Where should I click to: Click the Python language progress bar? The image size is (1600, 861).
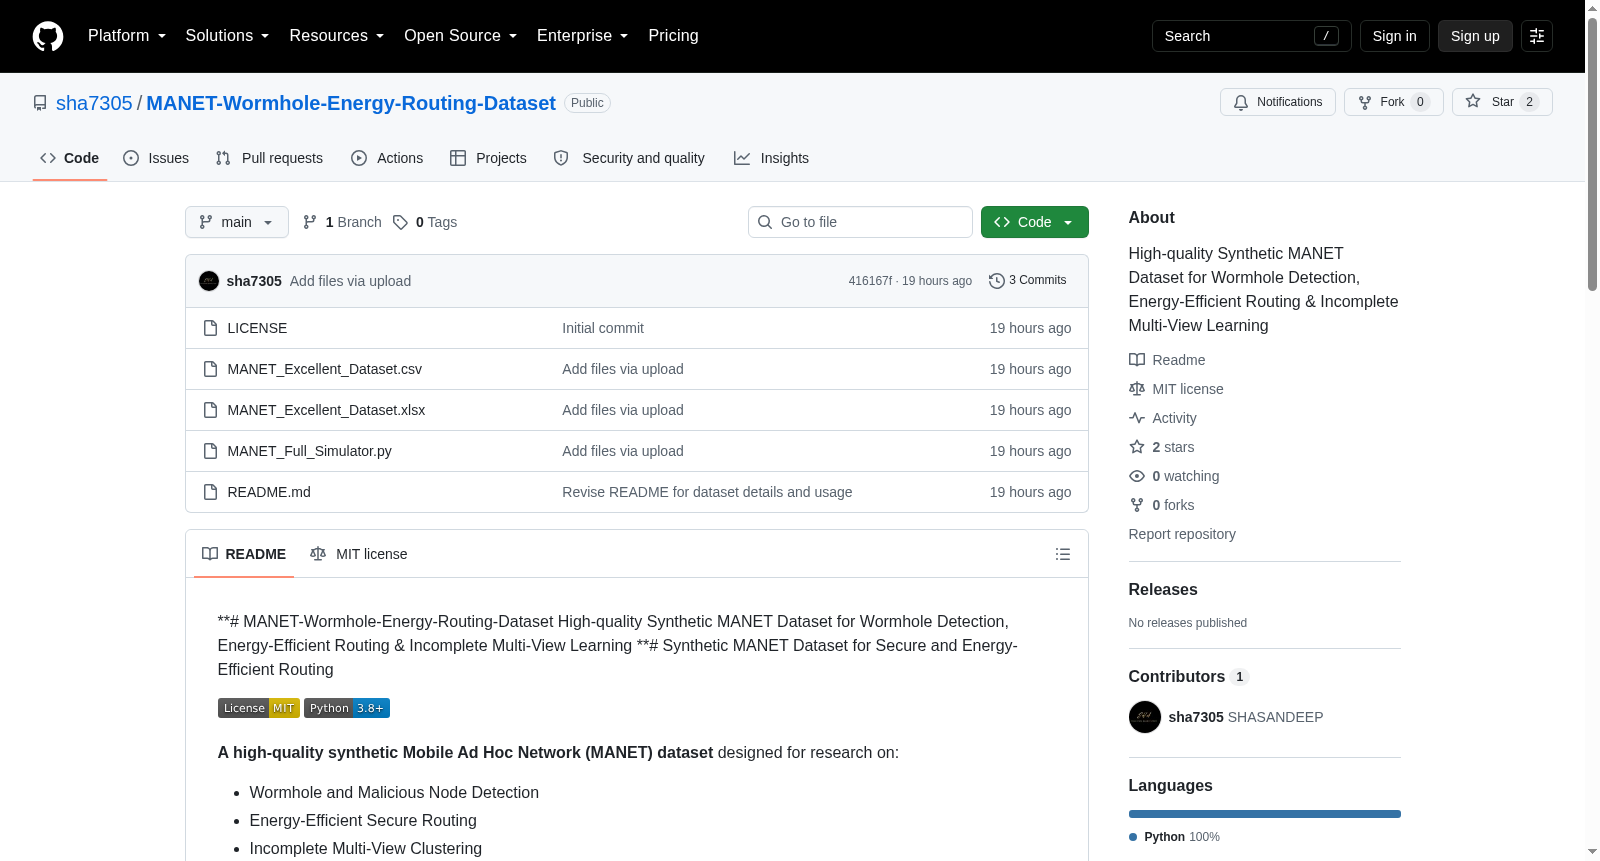tap(1265, 814)
